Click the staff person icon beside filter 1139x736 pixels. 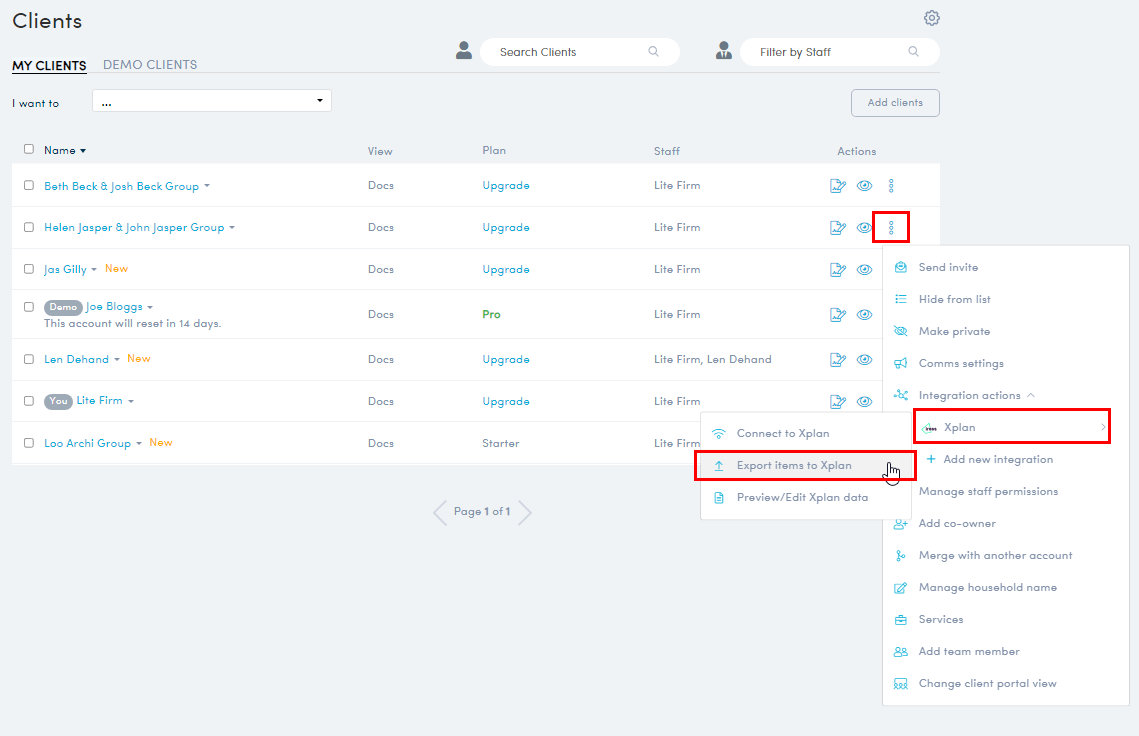[x=724, y=51]
